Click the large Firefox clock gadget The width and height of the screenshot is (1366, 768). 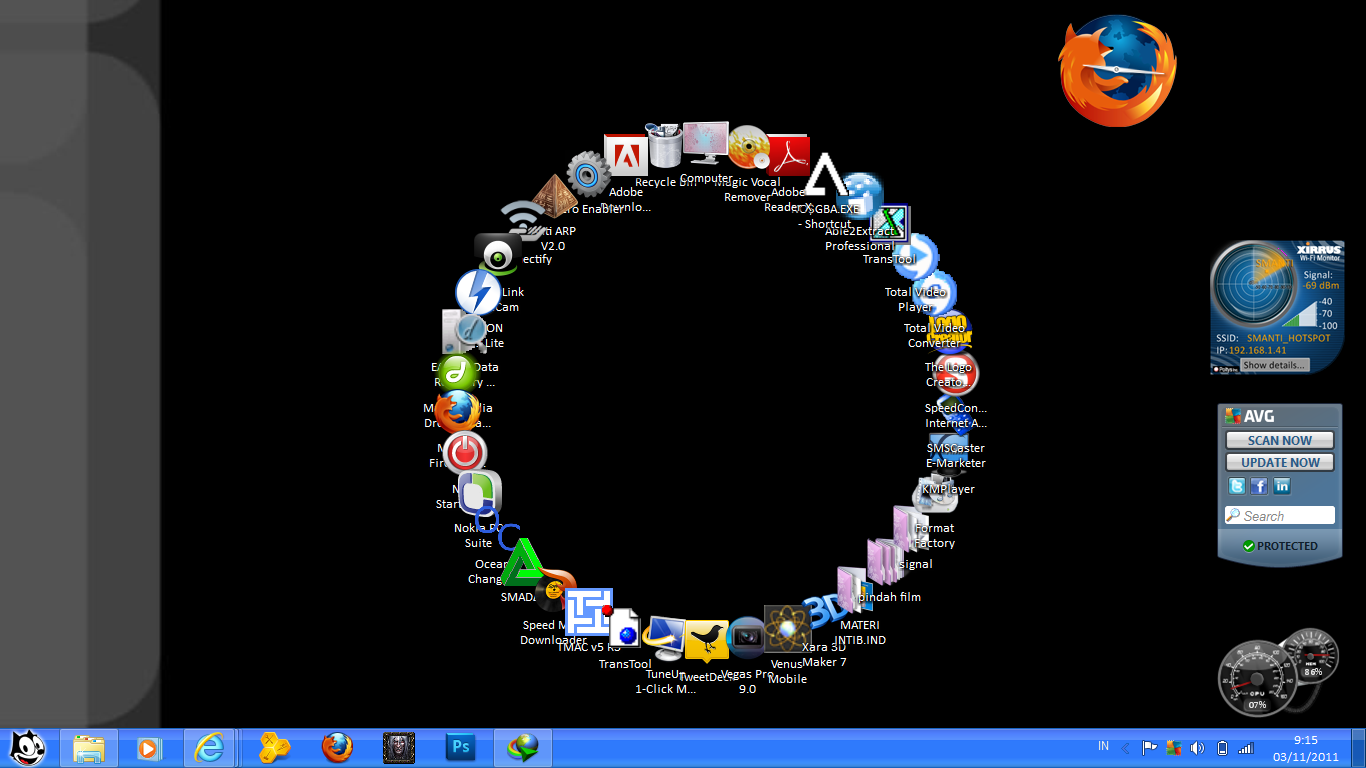(x=1117, y=71)
